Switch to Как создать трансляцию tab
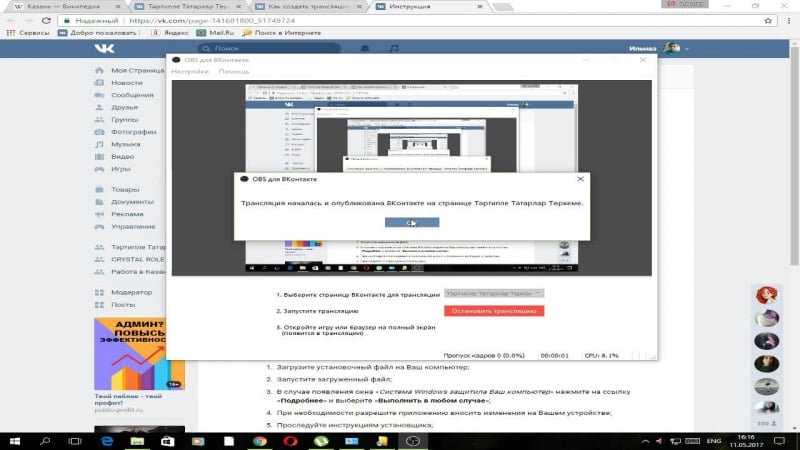The image size is (800, 450). (x=308, y=7)
